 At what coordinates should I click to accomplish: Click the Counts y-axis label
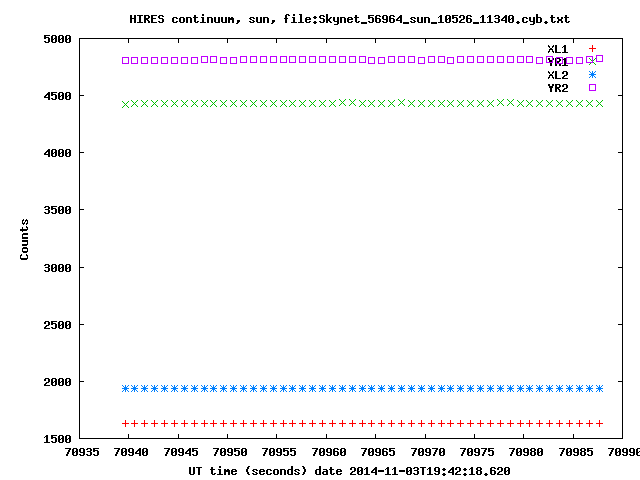click(24, 239)
